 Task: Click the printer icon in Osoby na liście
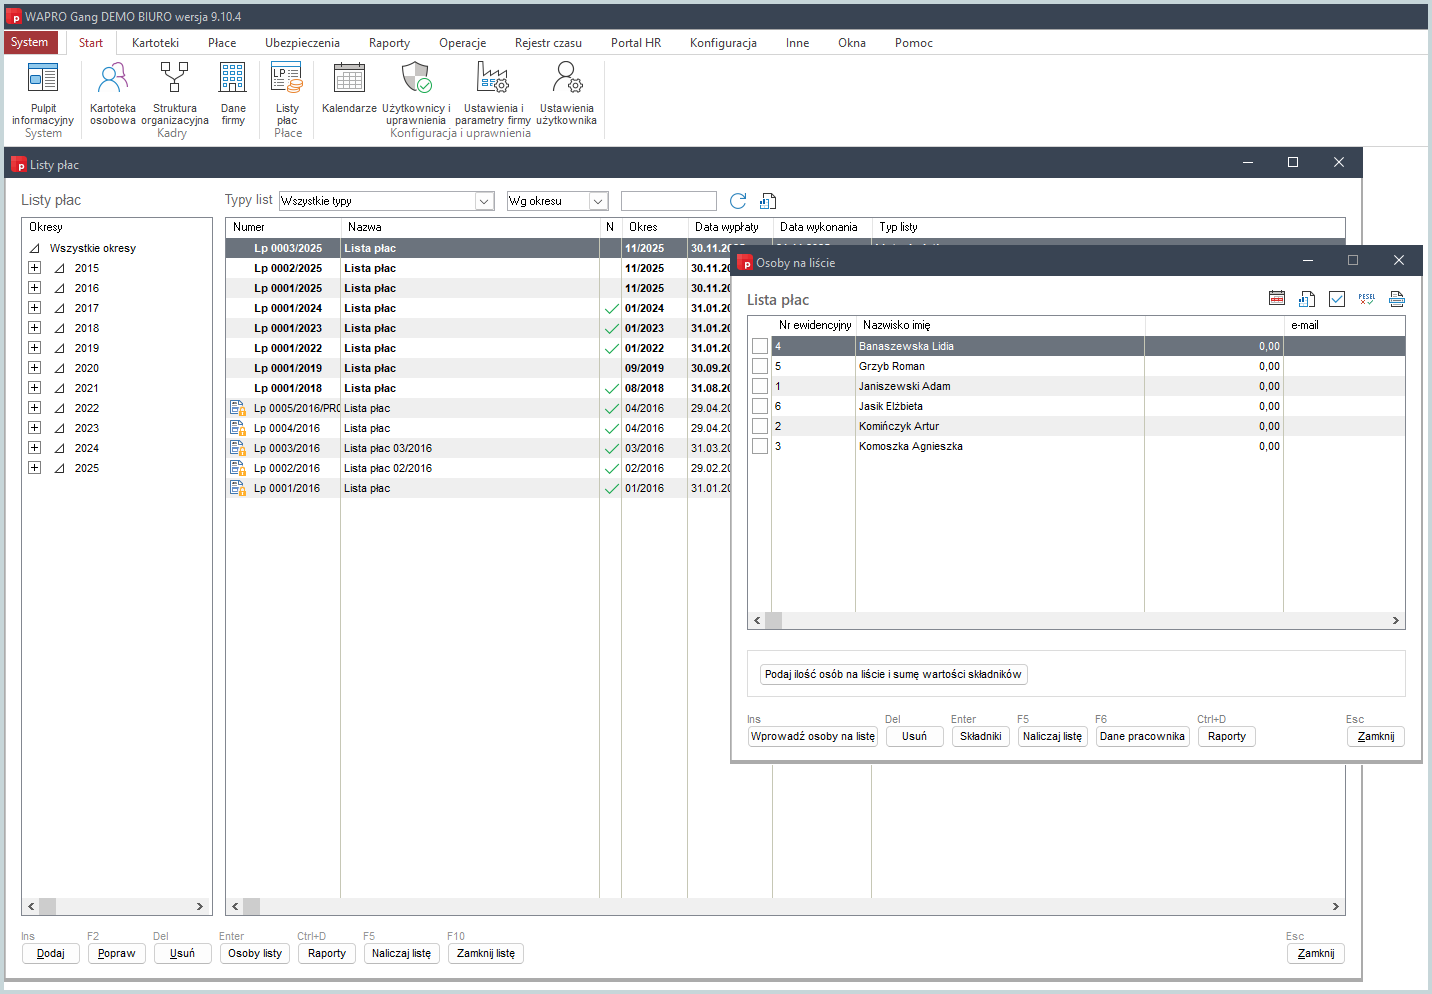click(x=1397, y=298)
